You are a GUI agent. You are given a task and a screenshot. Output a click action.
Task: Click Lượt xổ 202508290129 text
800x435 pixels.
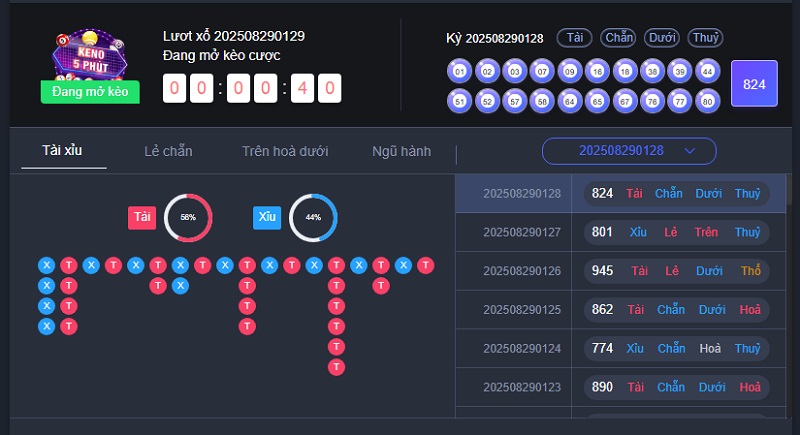coord(234,36)
